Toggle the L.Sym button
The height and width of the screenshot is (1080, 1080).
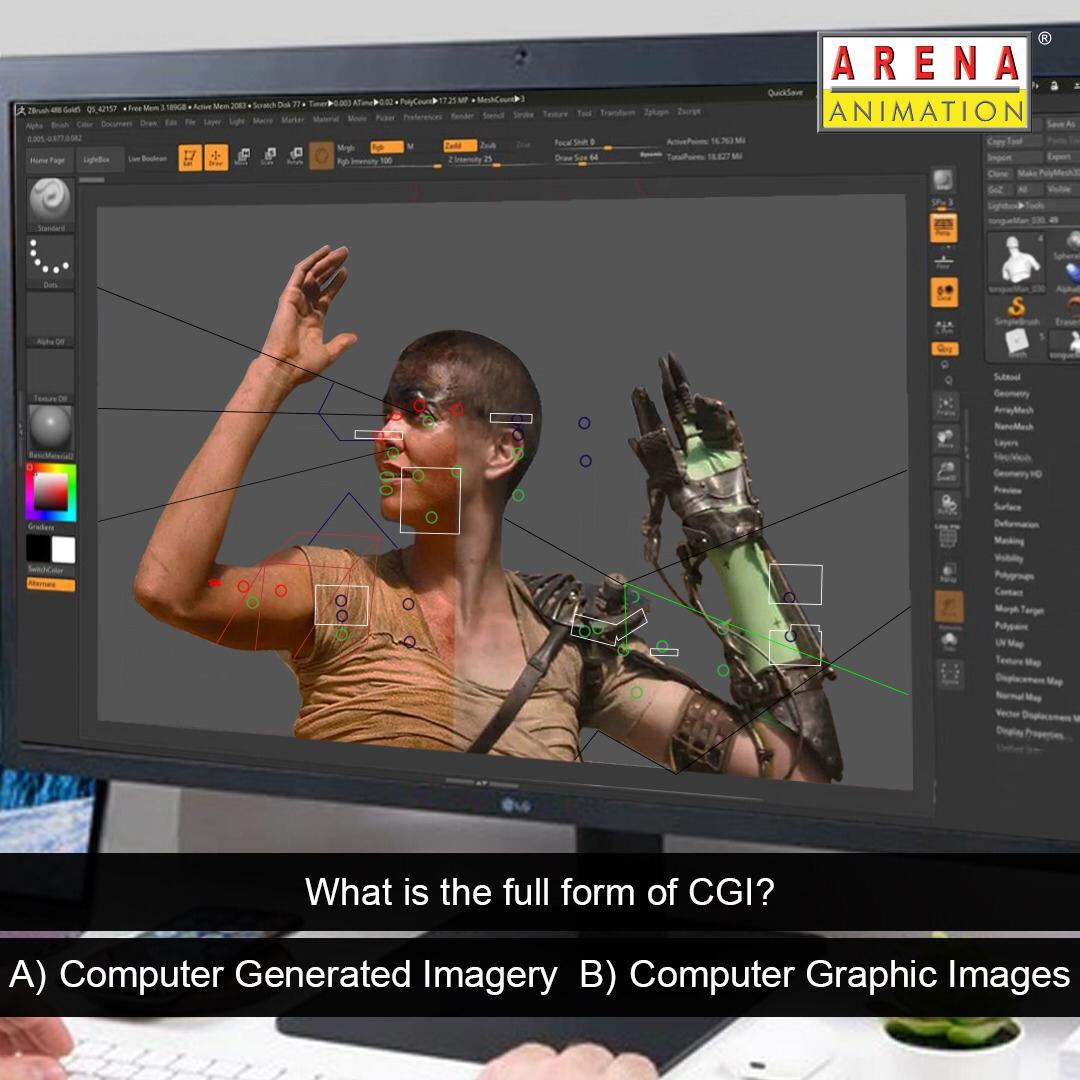944,327
